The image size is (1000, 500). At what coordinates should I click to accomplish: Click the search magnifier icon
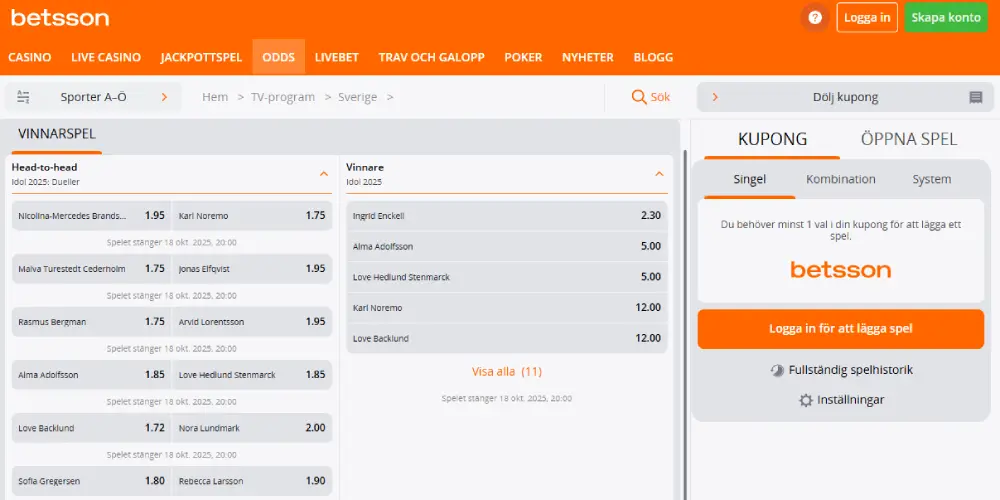pyautogui.click(x=639, y=97)
